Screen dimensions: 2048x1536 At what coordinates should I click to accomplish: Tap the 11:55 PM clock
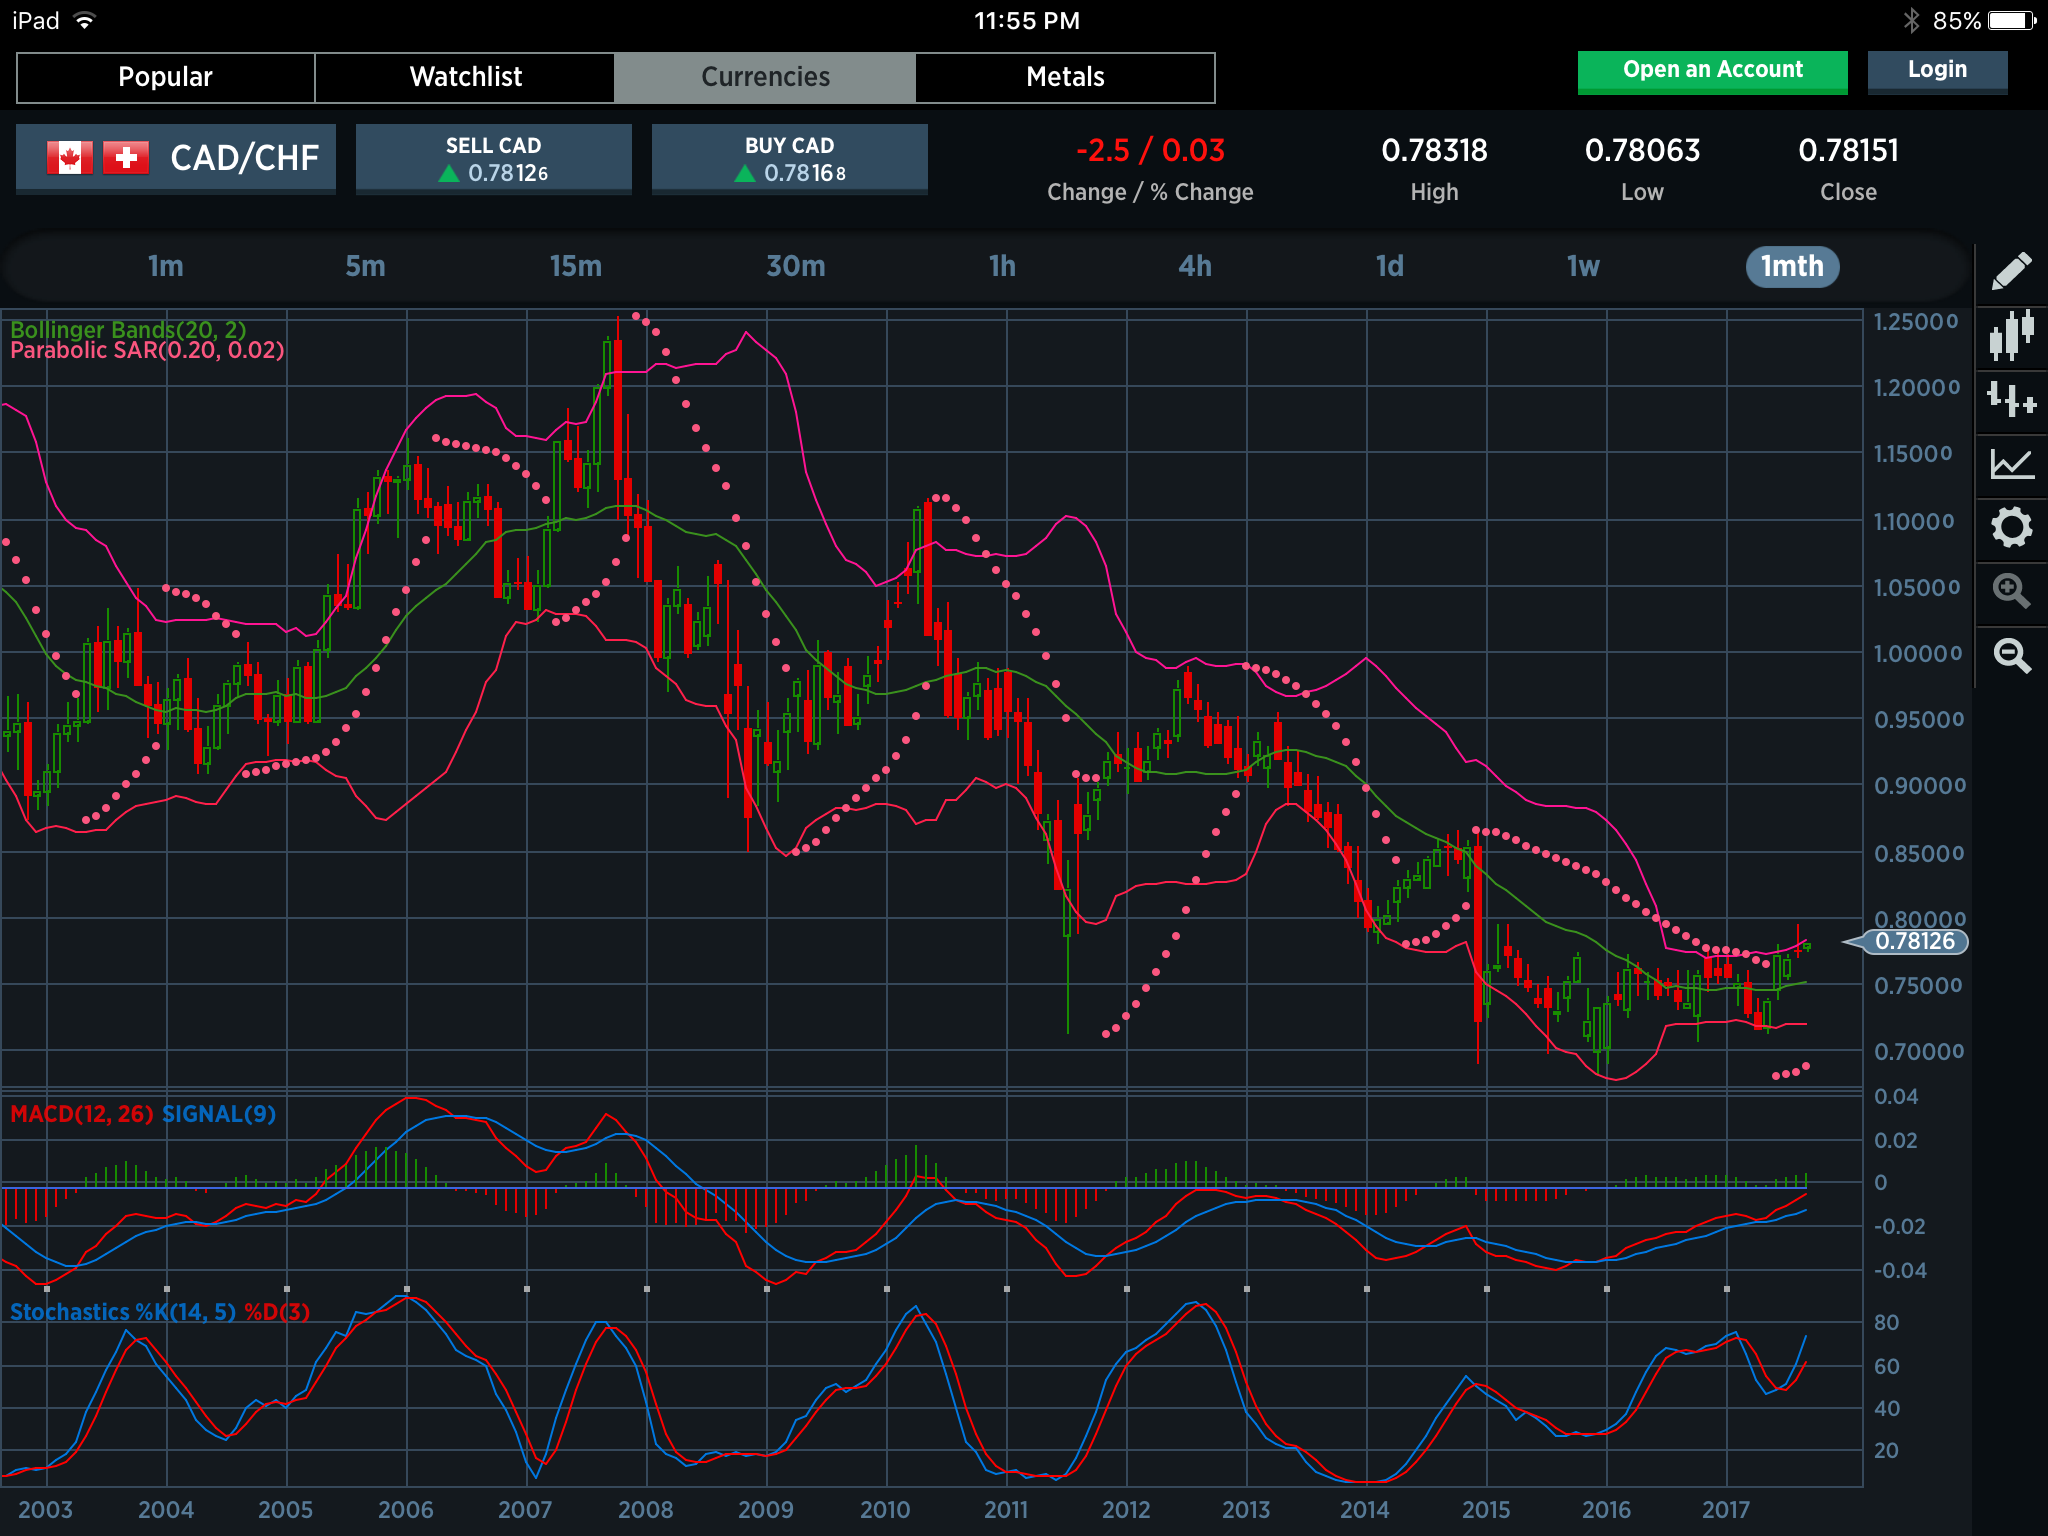click(1026, 21)
